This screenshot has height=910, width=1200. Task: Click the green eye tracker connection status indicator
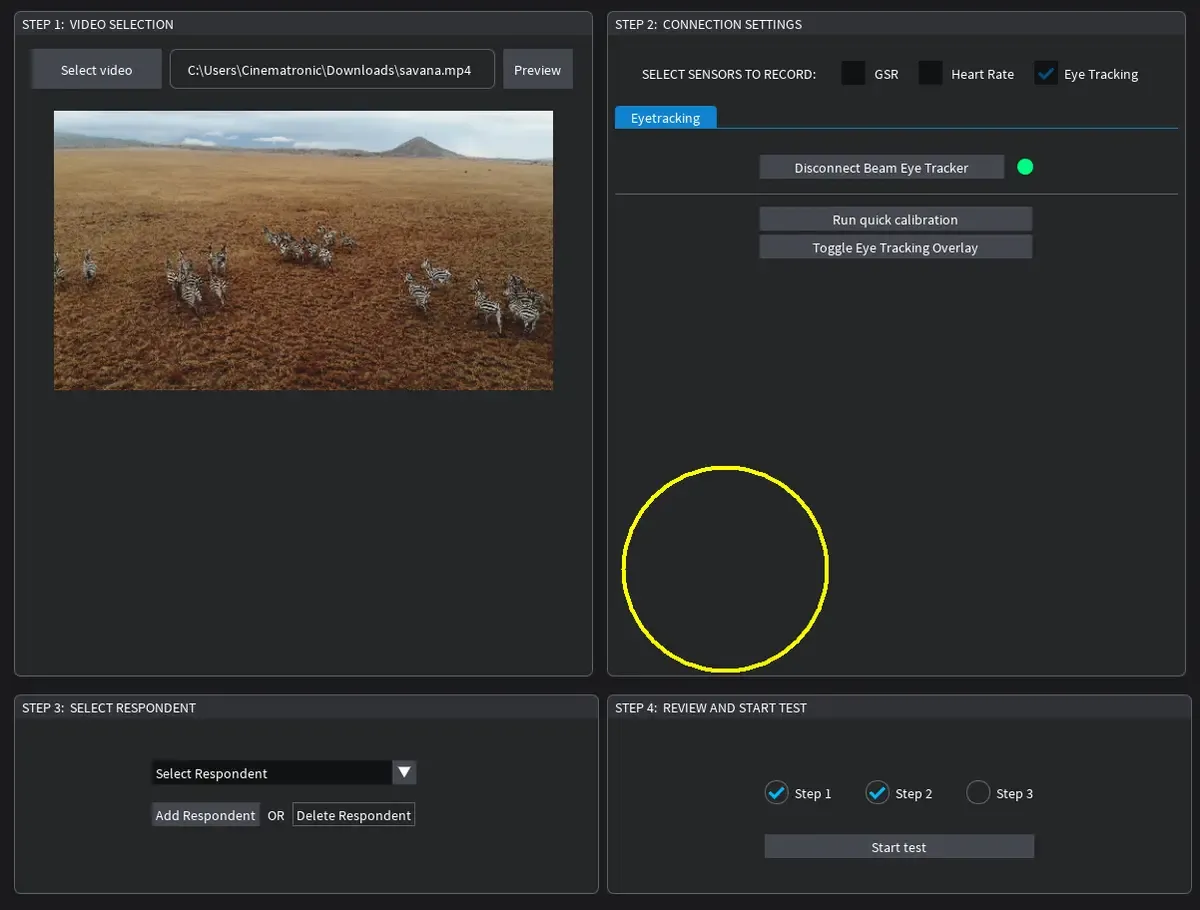pos(1024,167)
